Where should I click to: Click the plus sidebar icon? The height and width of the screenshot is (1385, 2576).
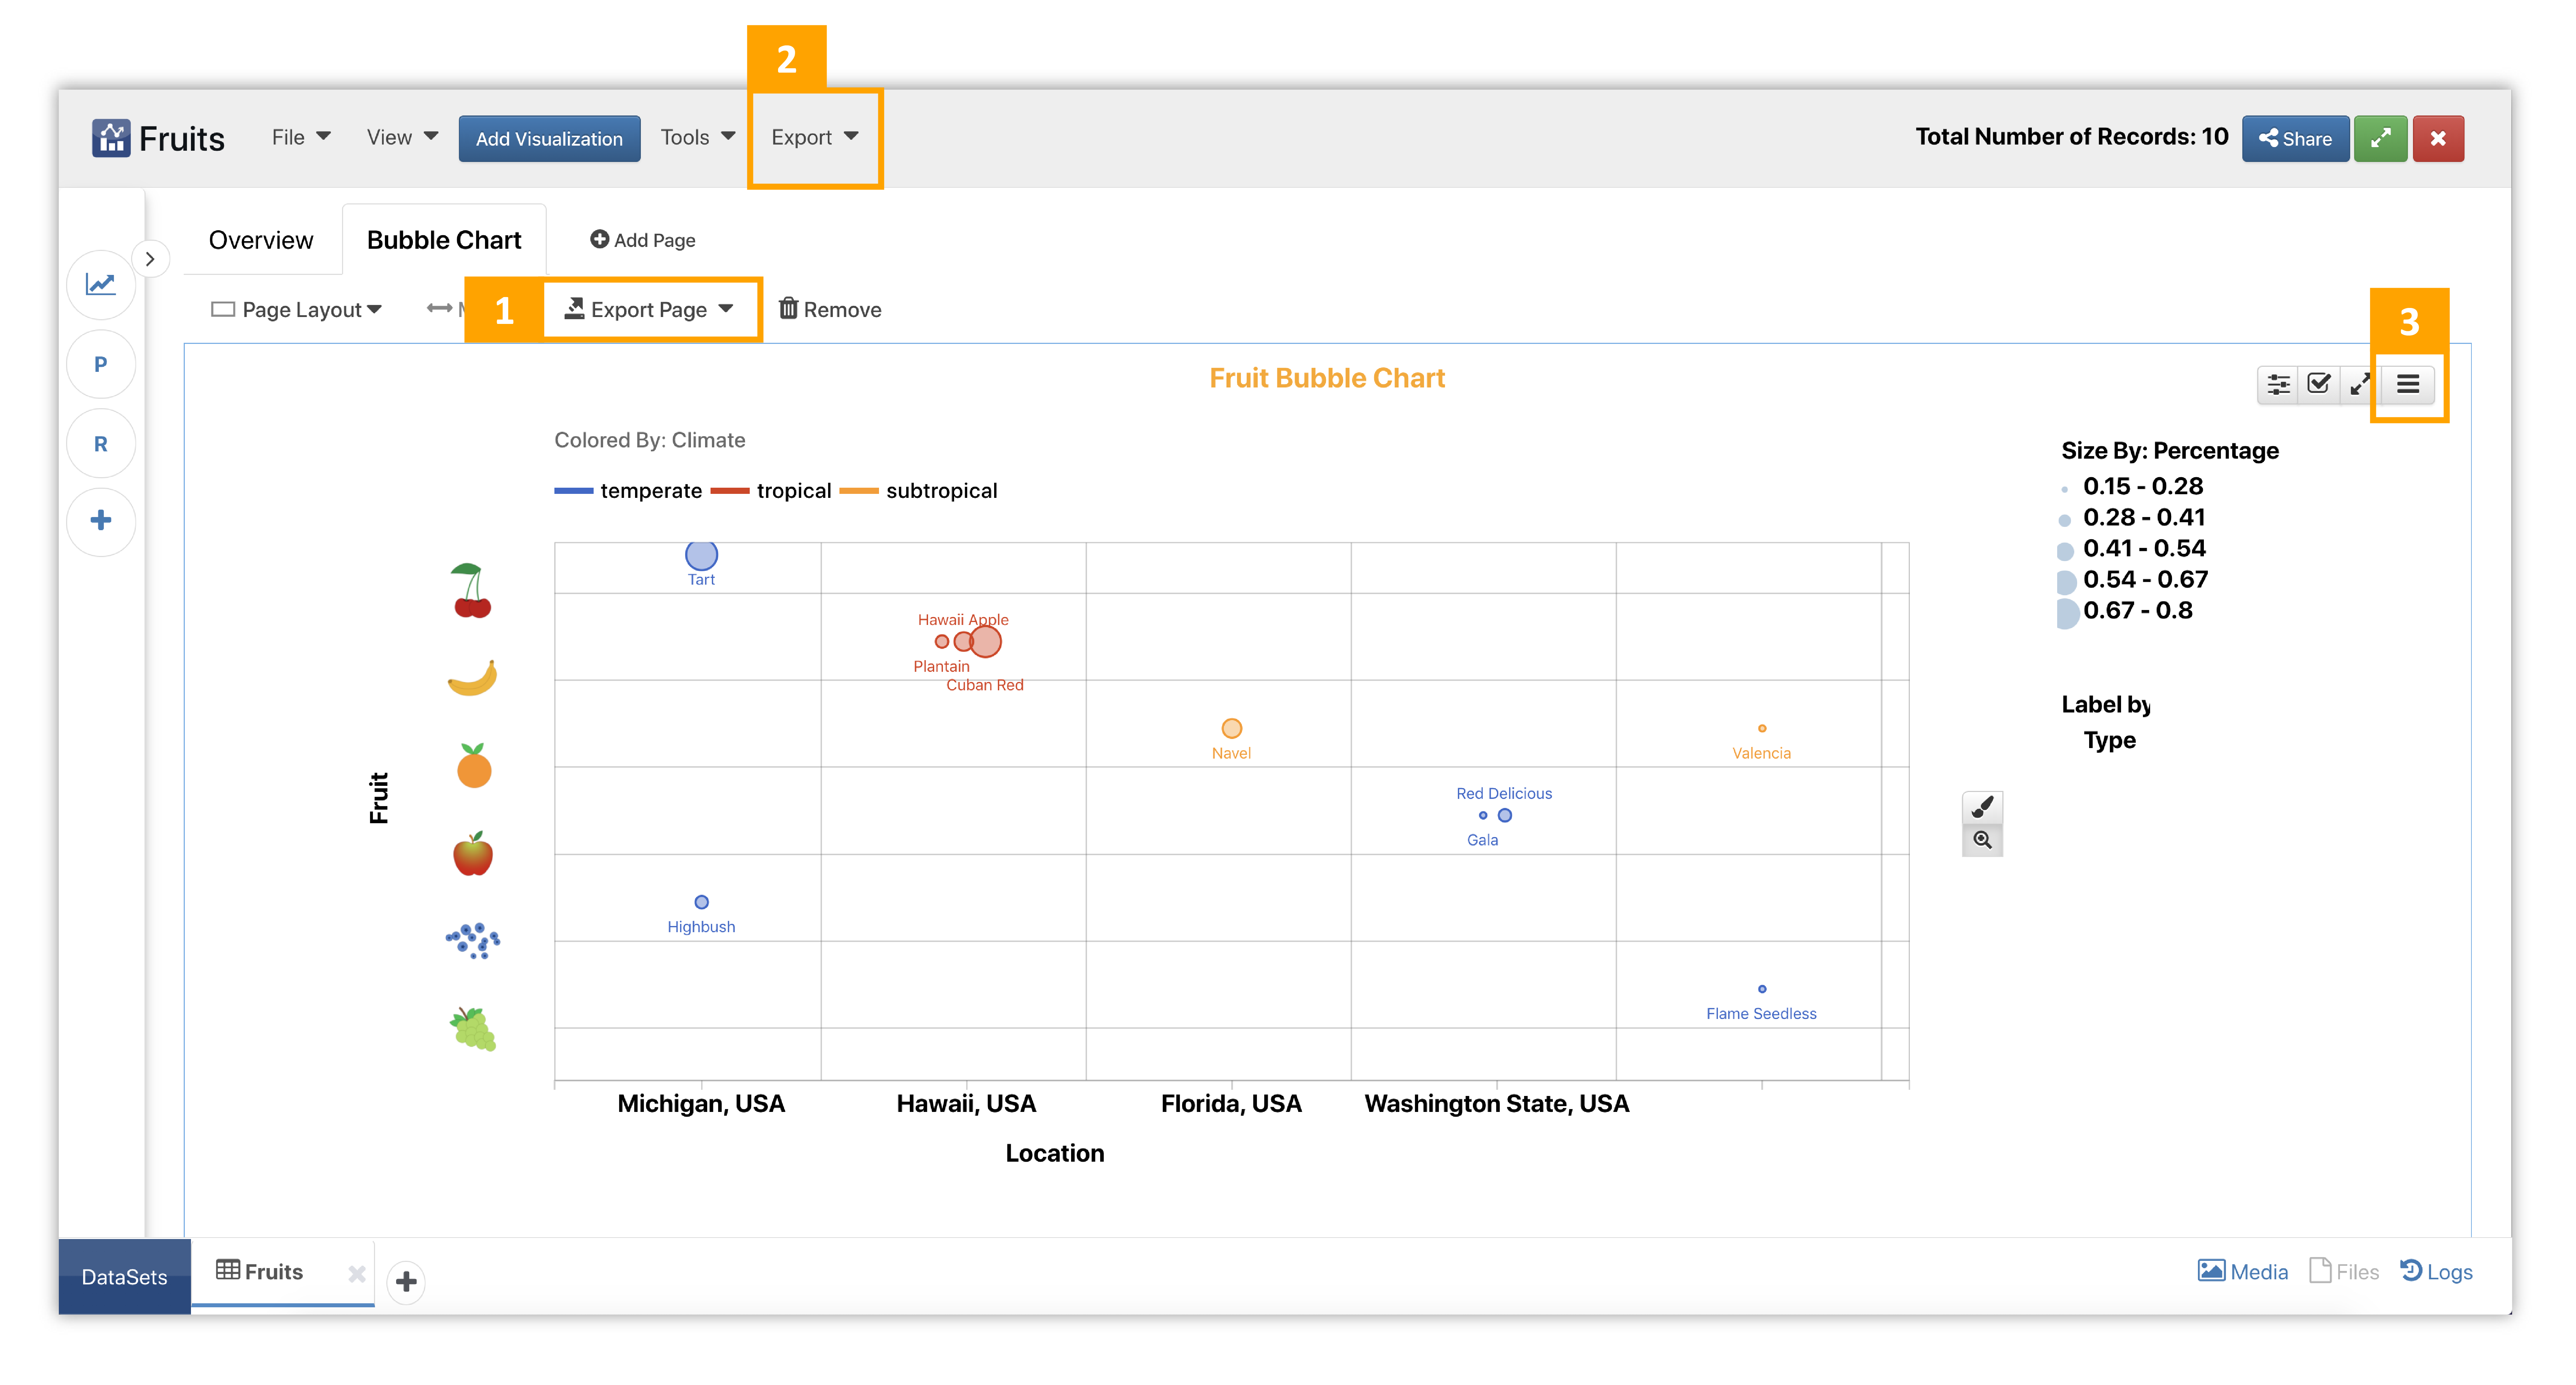point(101,521)
